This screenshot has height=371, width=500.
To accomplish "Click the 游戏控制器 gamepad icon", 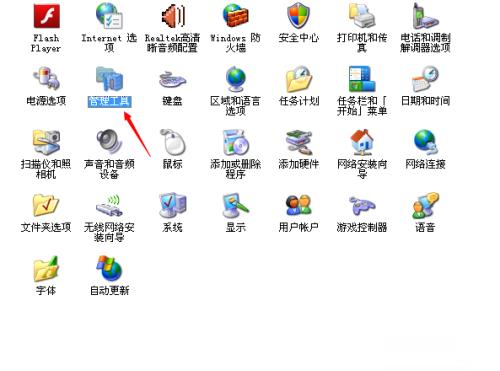I will 362,206.
